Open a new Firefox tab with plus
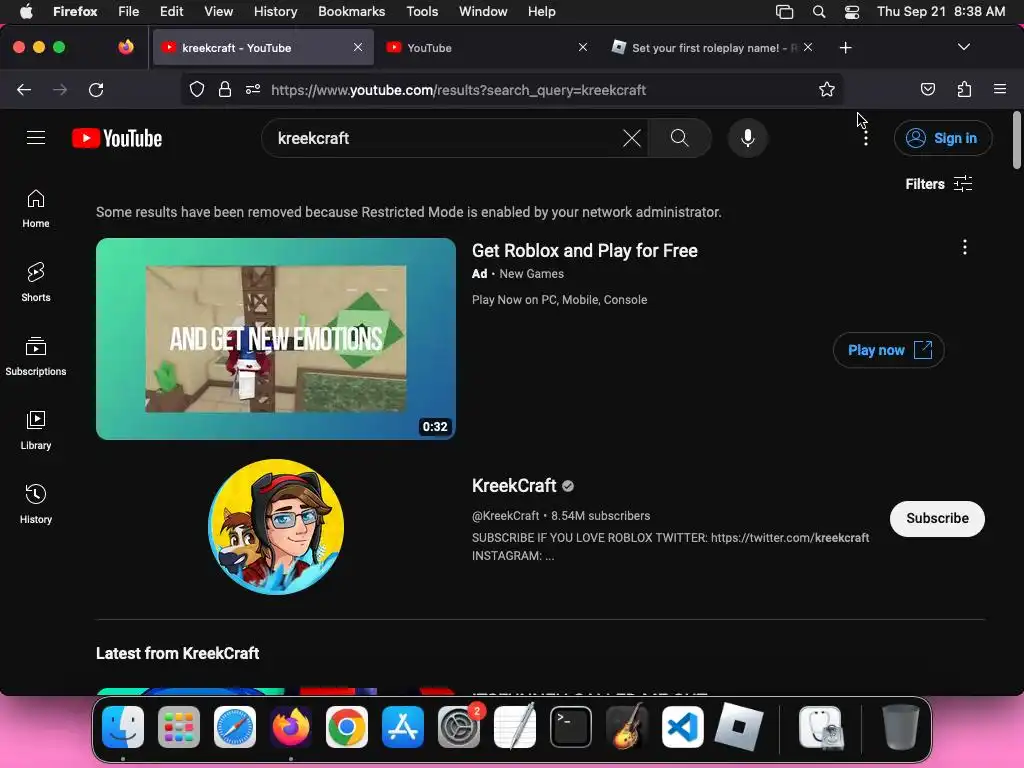The width and height of the screenshot is (1024, 768). click(x=845, y=48)
